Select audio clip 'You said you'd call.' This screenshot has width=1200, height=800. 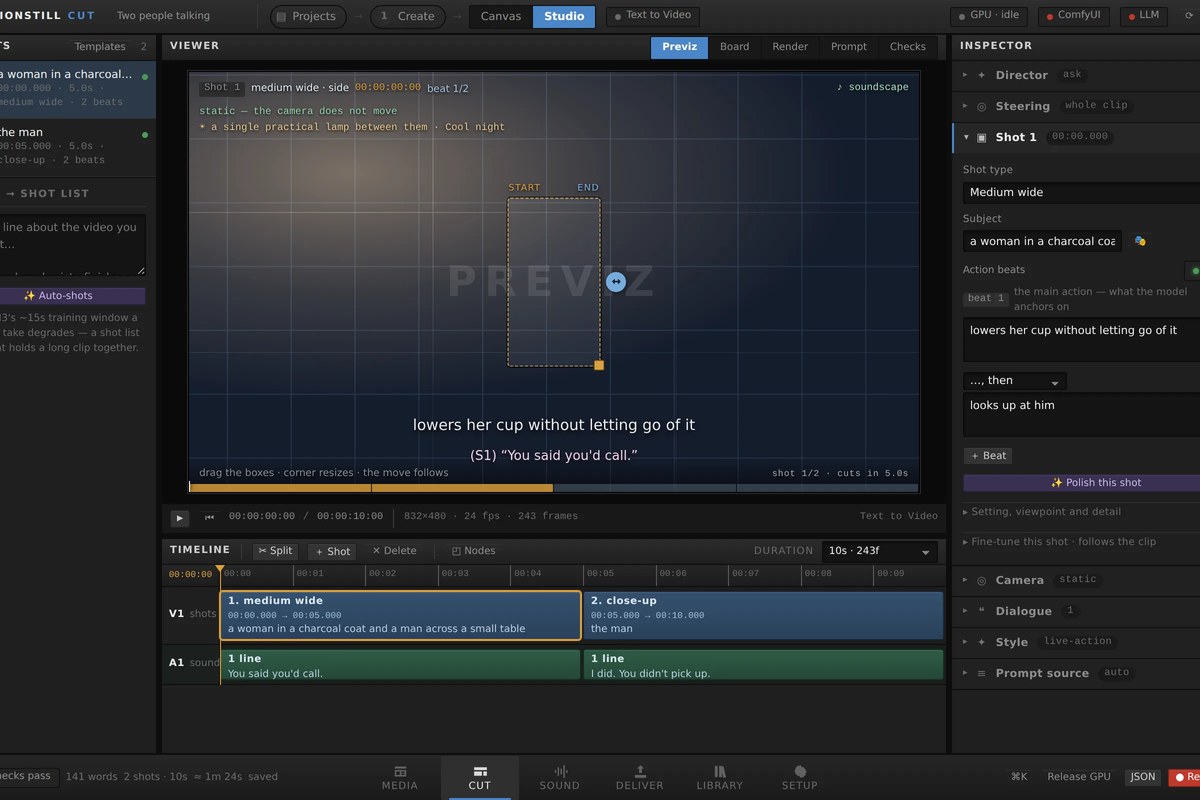coord(400,666)
